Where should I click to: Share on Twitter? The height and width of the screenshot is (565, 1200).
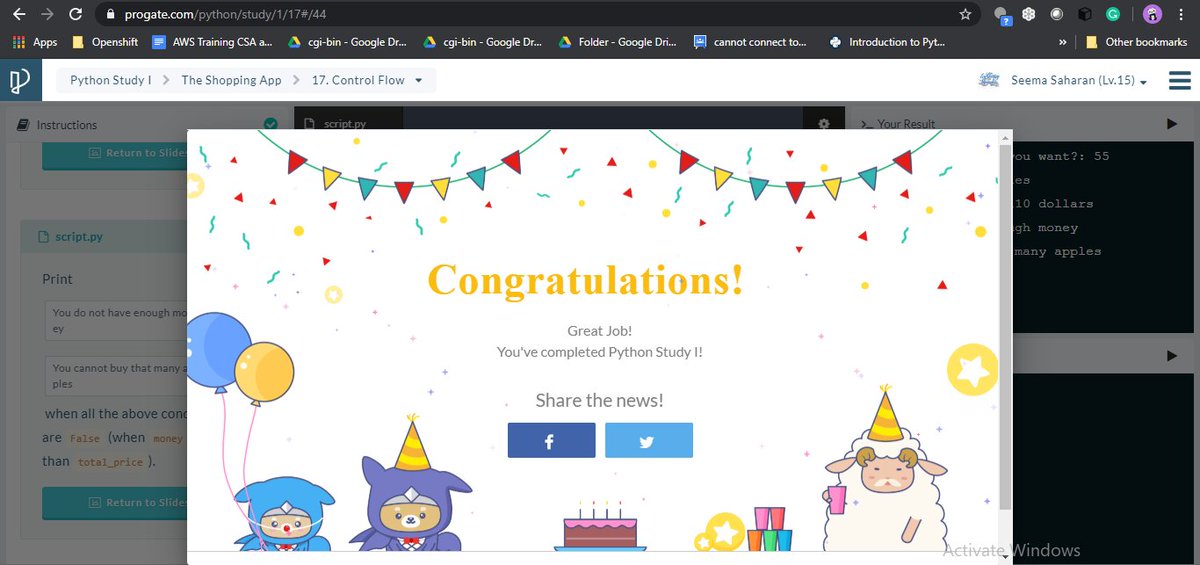point(648,441)
